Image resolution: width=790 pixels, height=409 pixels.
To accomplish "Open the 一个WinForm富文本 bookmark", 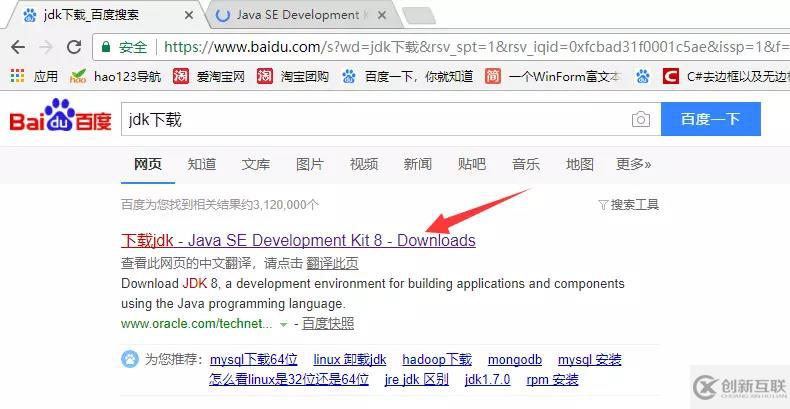I will (x=553, y=77).
